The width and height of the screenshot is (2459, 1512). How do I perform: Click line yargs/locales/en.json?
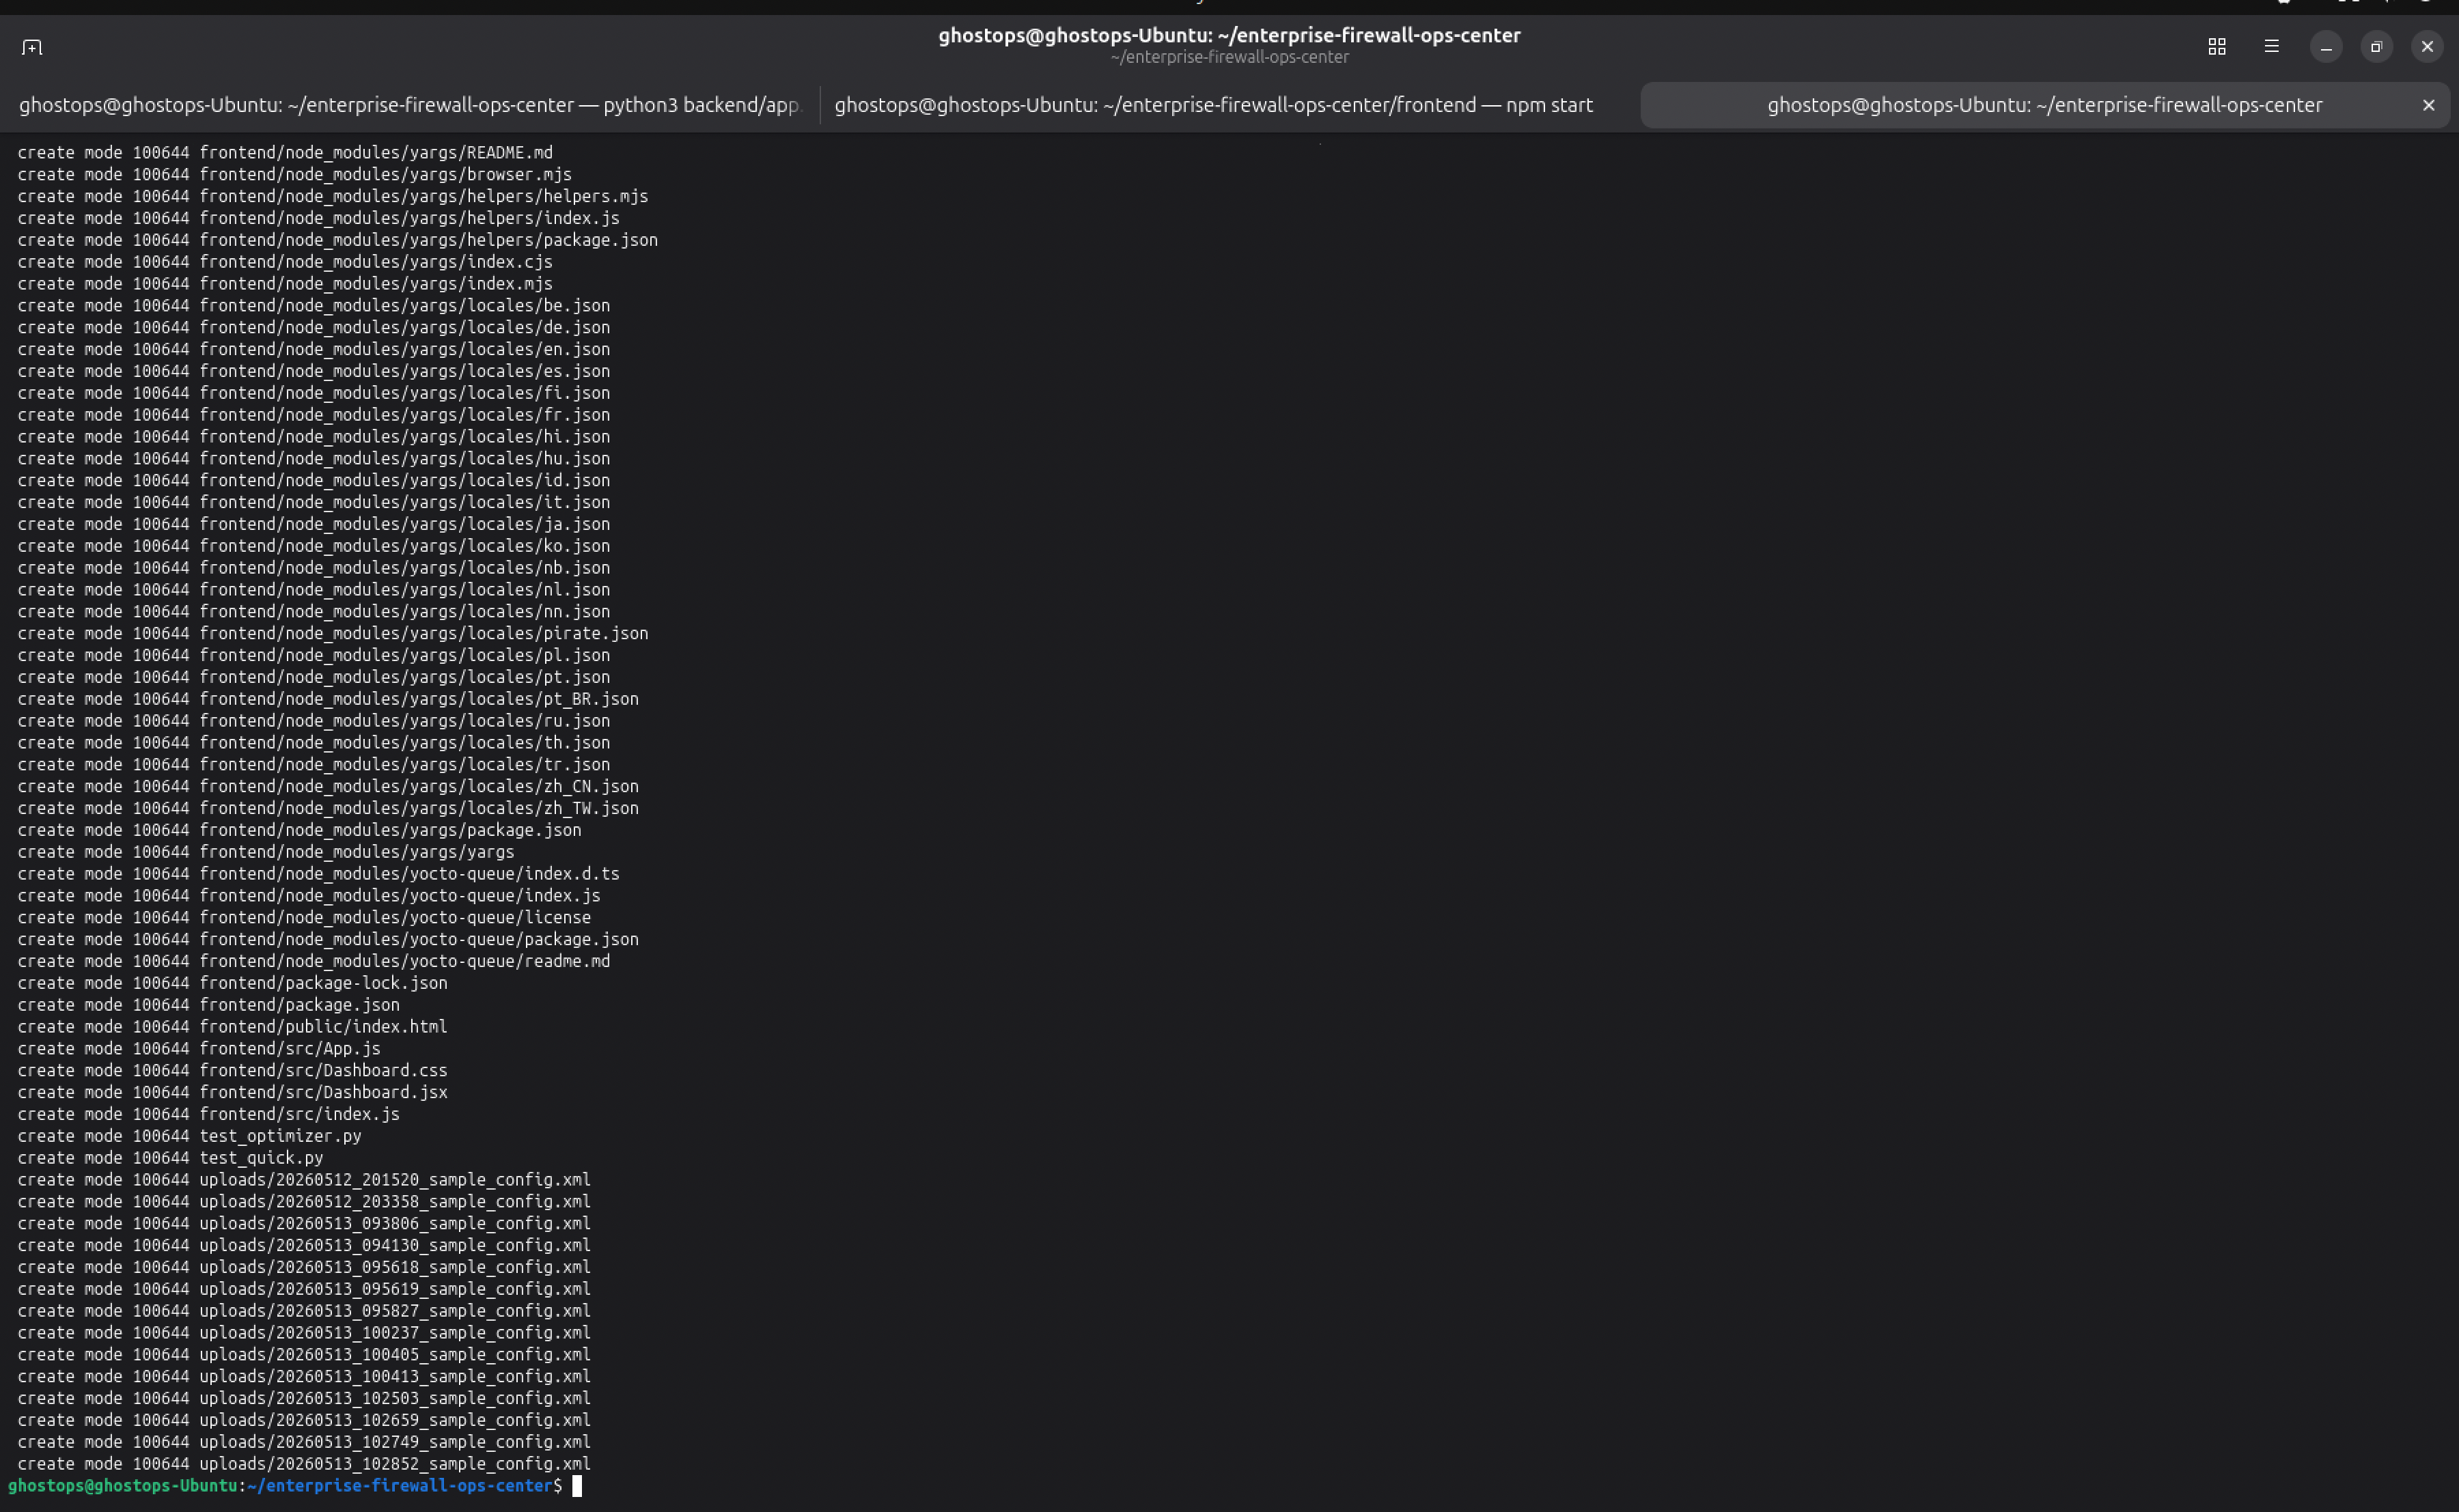(314, 350)
